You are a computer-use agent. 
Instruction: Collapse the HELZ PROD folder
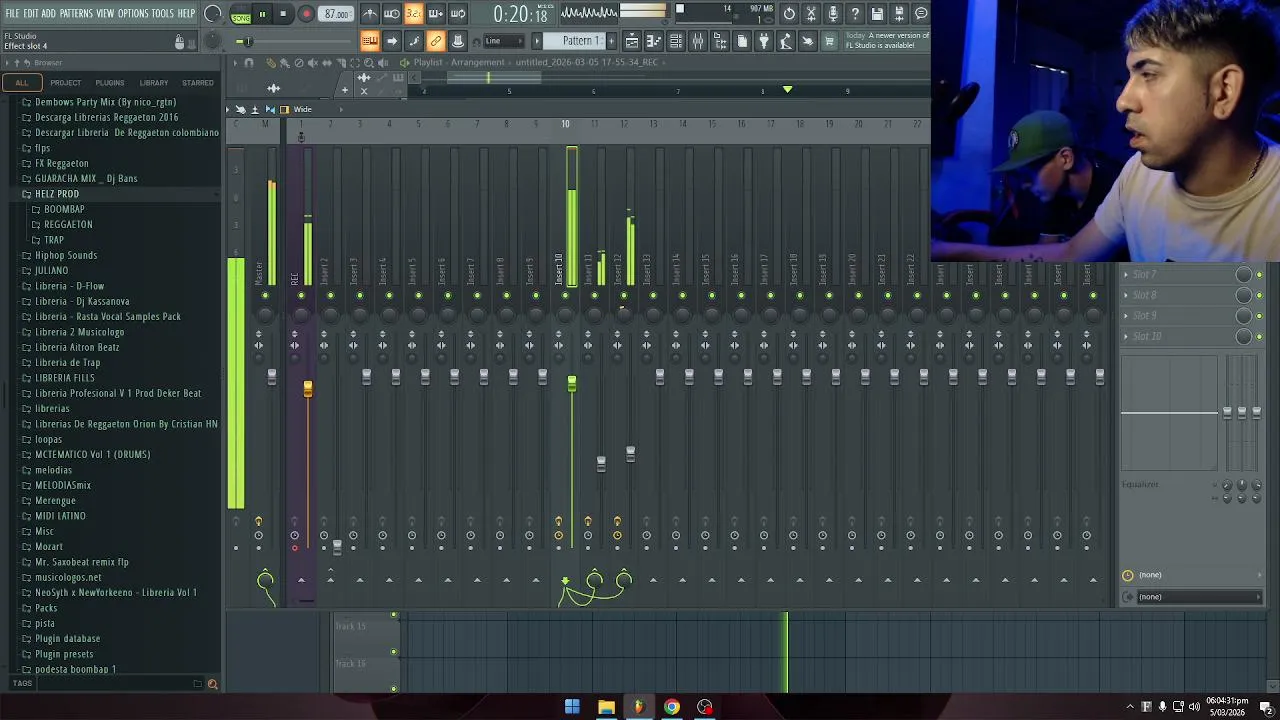57,194
